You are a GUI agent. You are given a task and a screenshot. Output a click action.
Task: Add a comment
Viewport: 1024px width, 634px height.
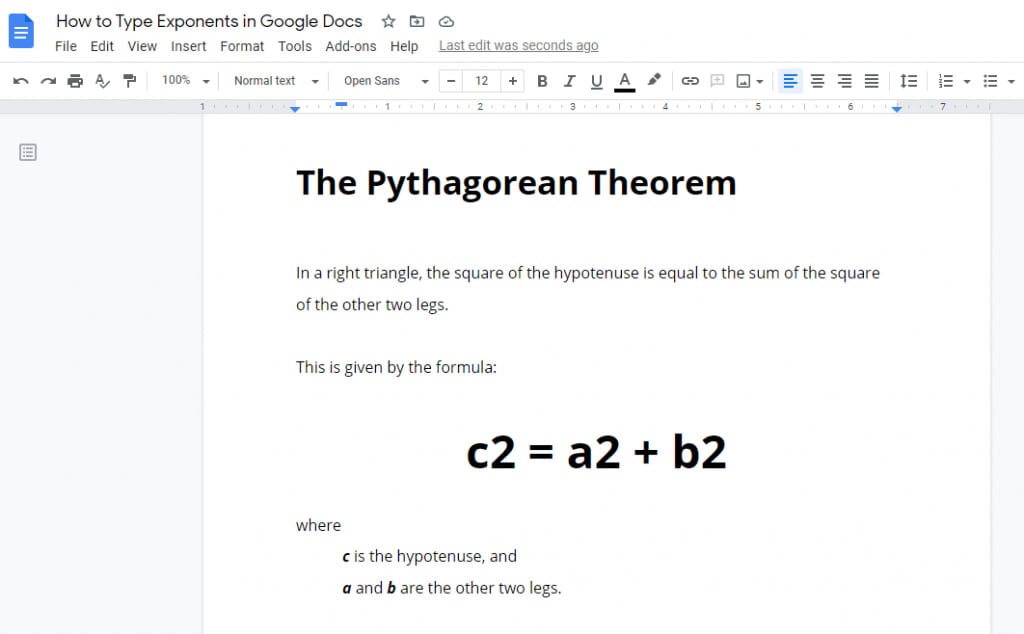point(717,81)
